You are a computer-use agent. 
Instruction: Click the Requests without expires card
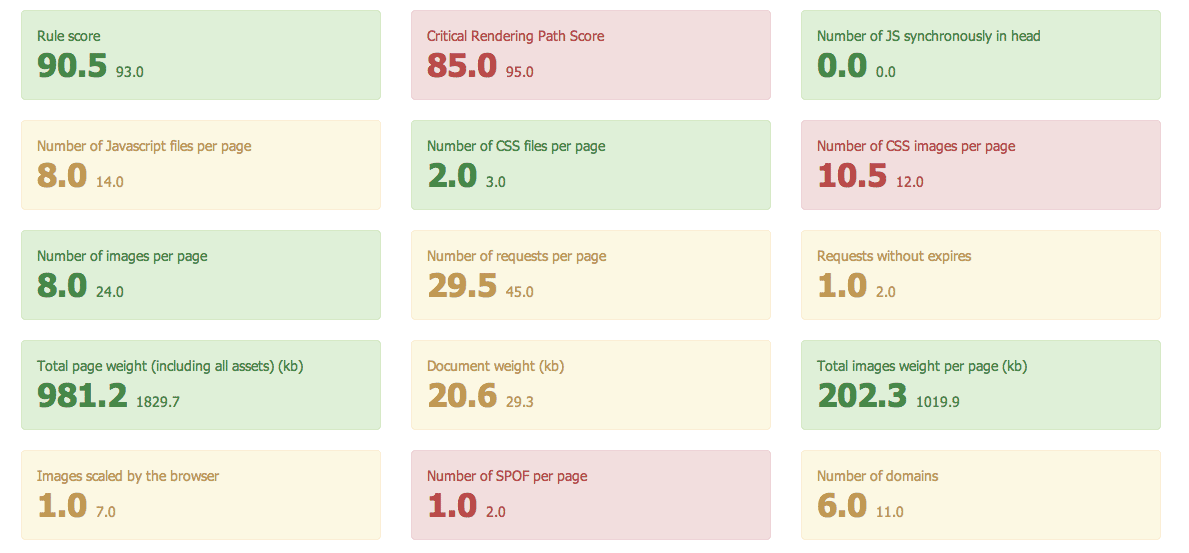tap(980, 275)
